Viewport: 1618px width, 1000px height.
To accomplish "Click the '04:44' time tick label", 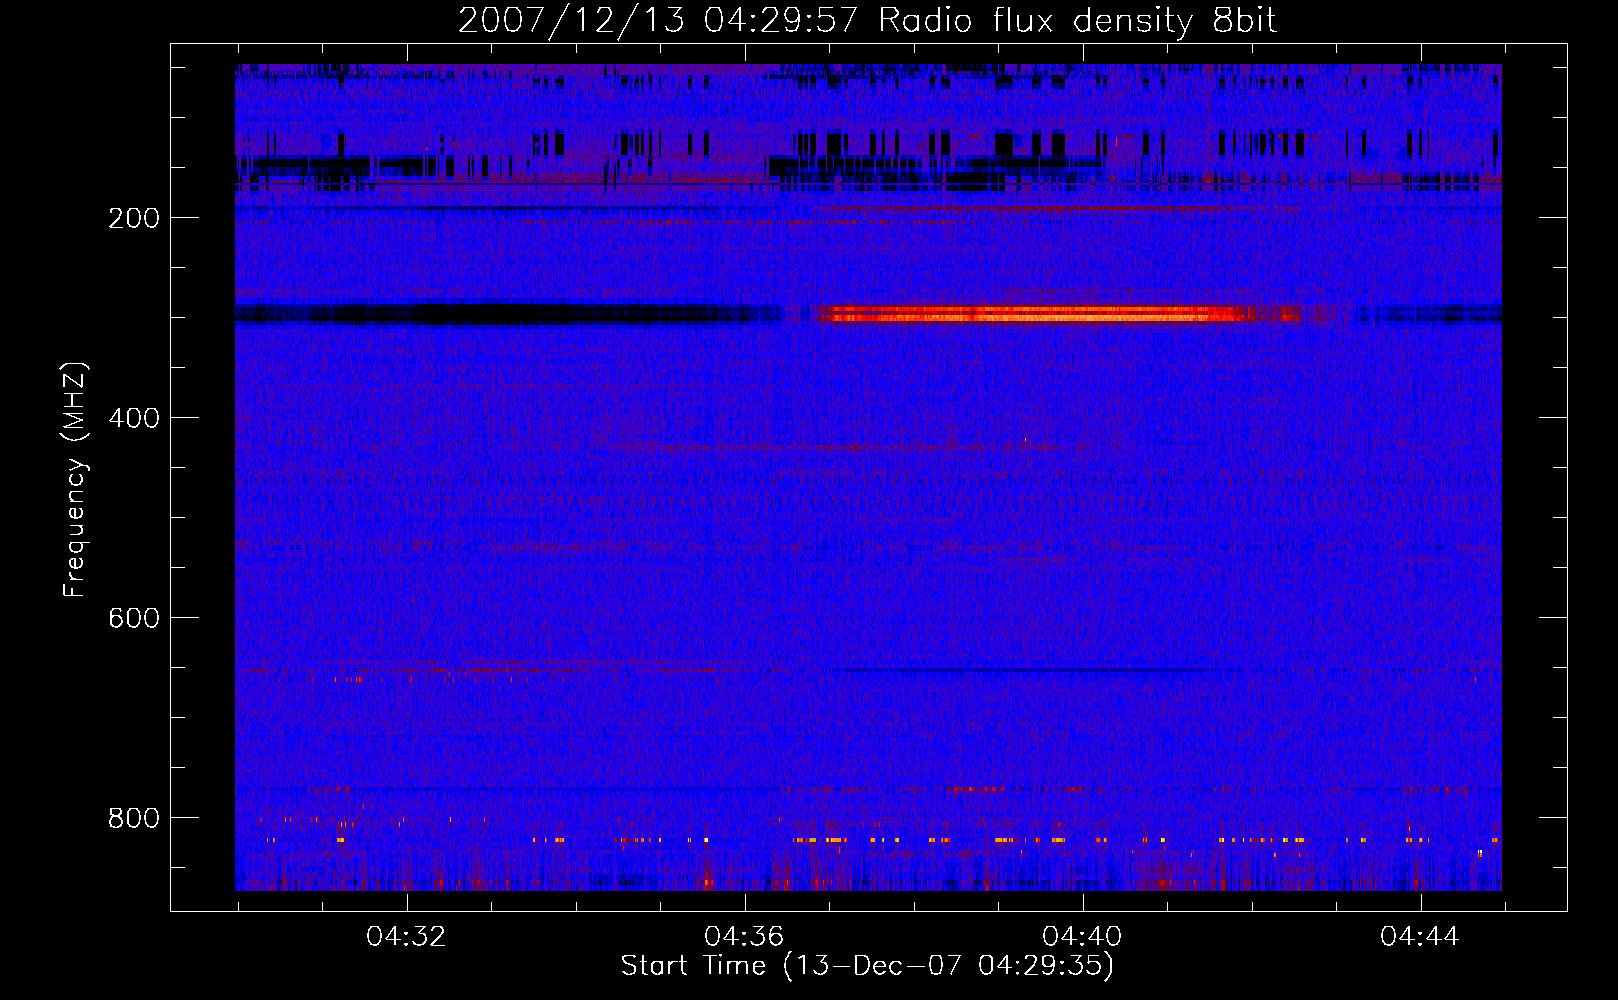I will 1420,937.
